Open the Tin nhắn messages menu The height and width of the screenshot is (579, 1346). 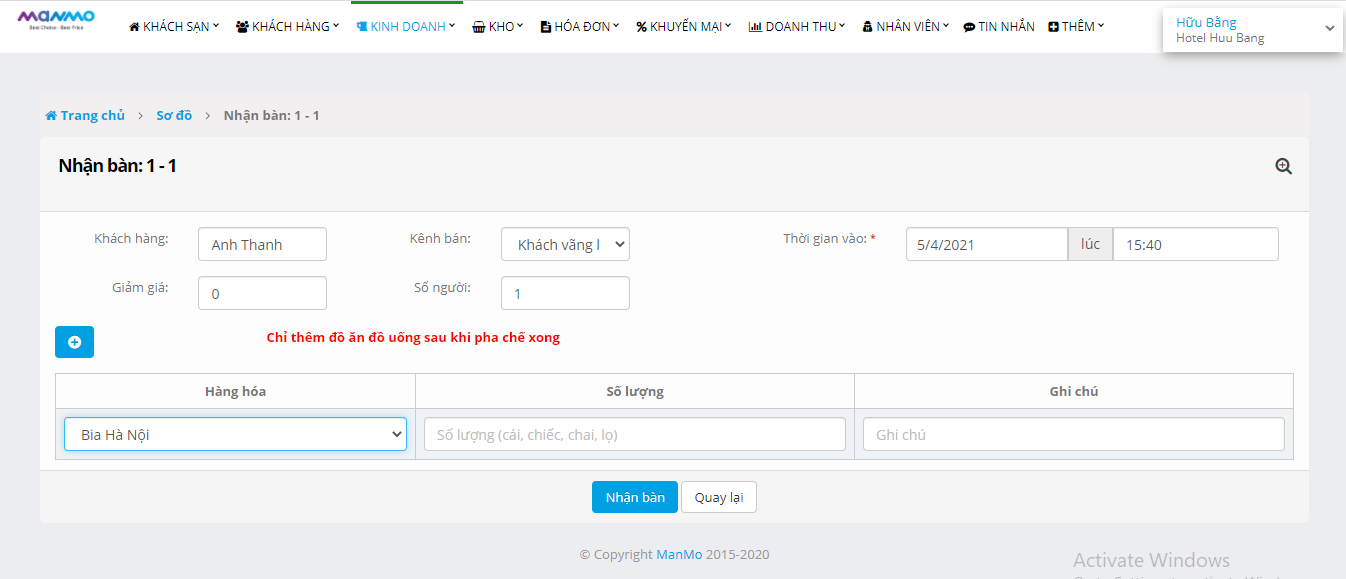(998, 27)
